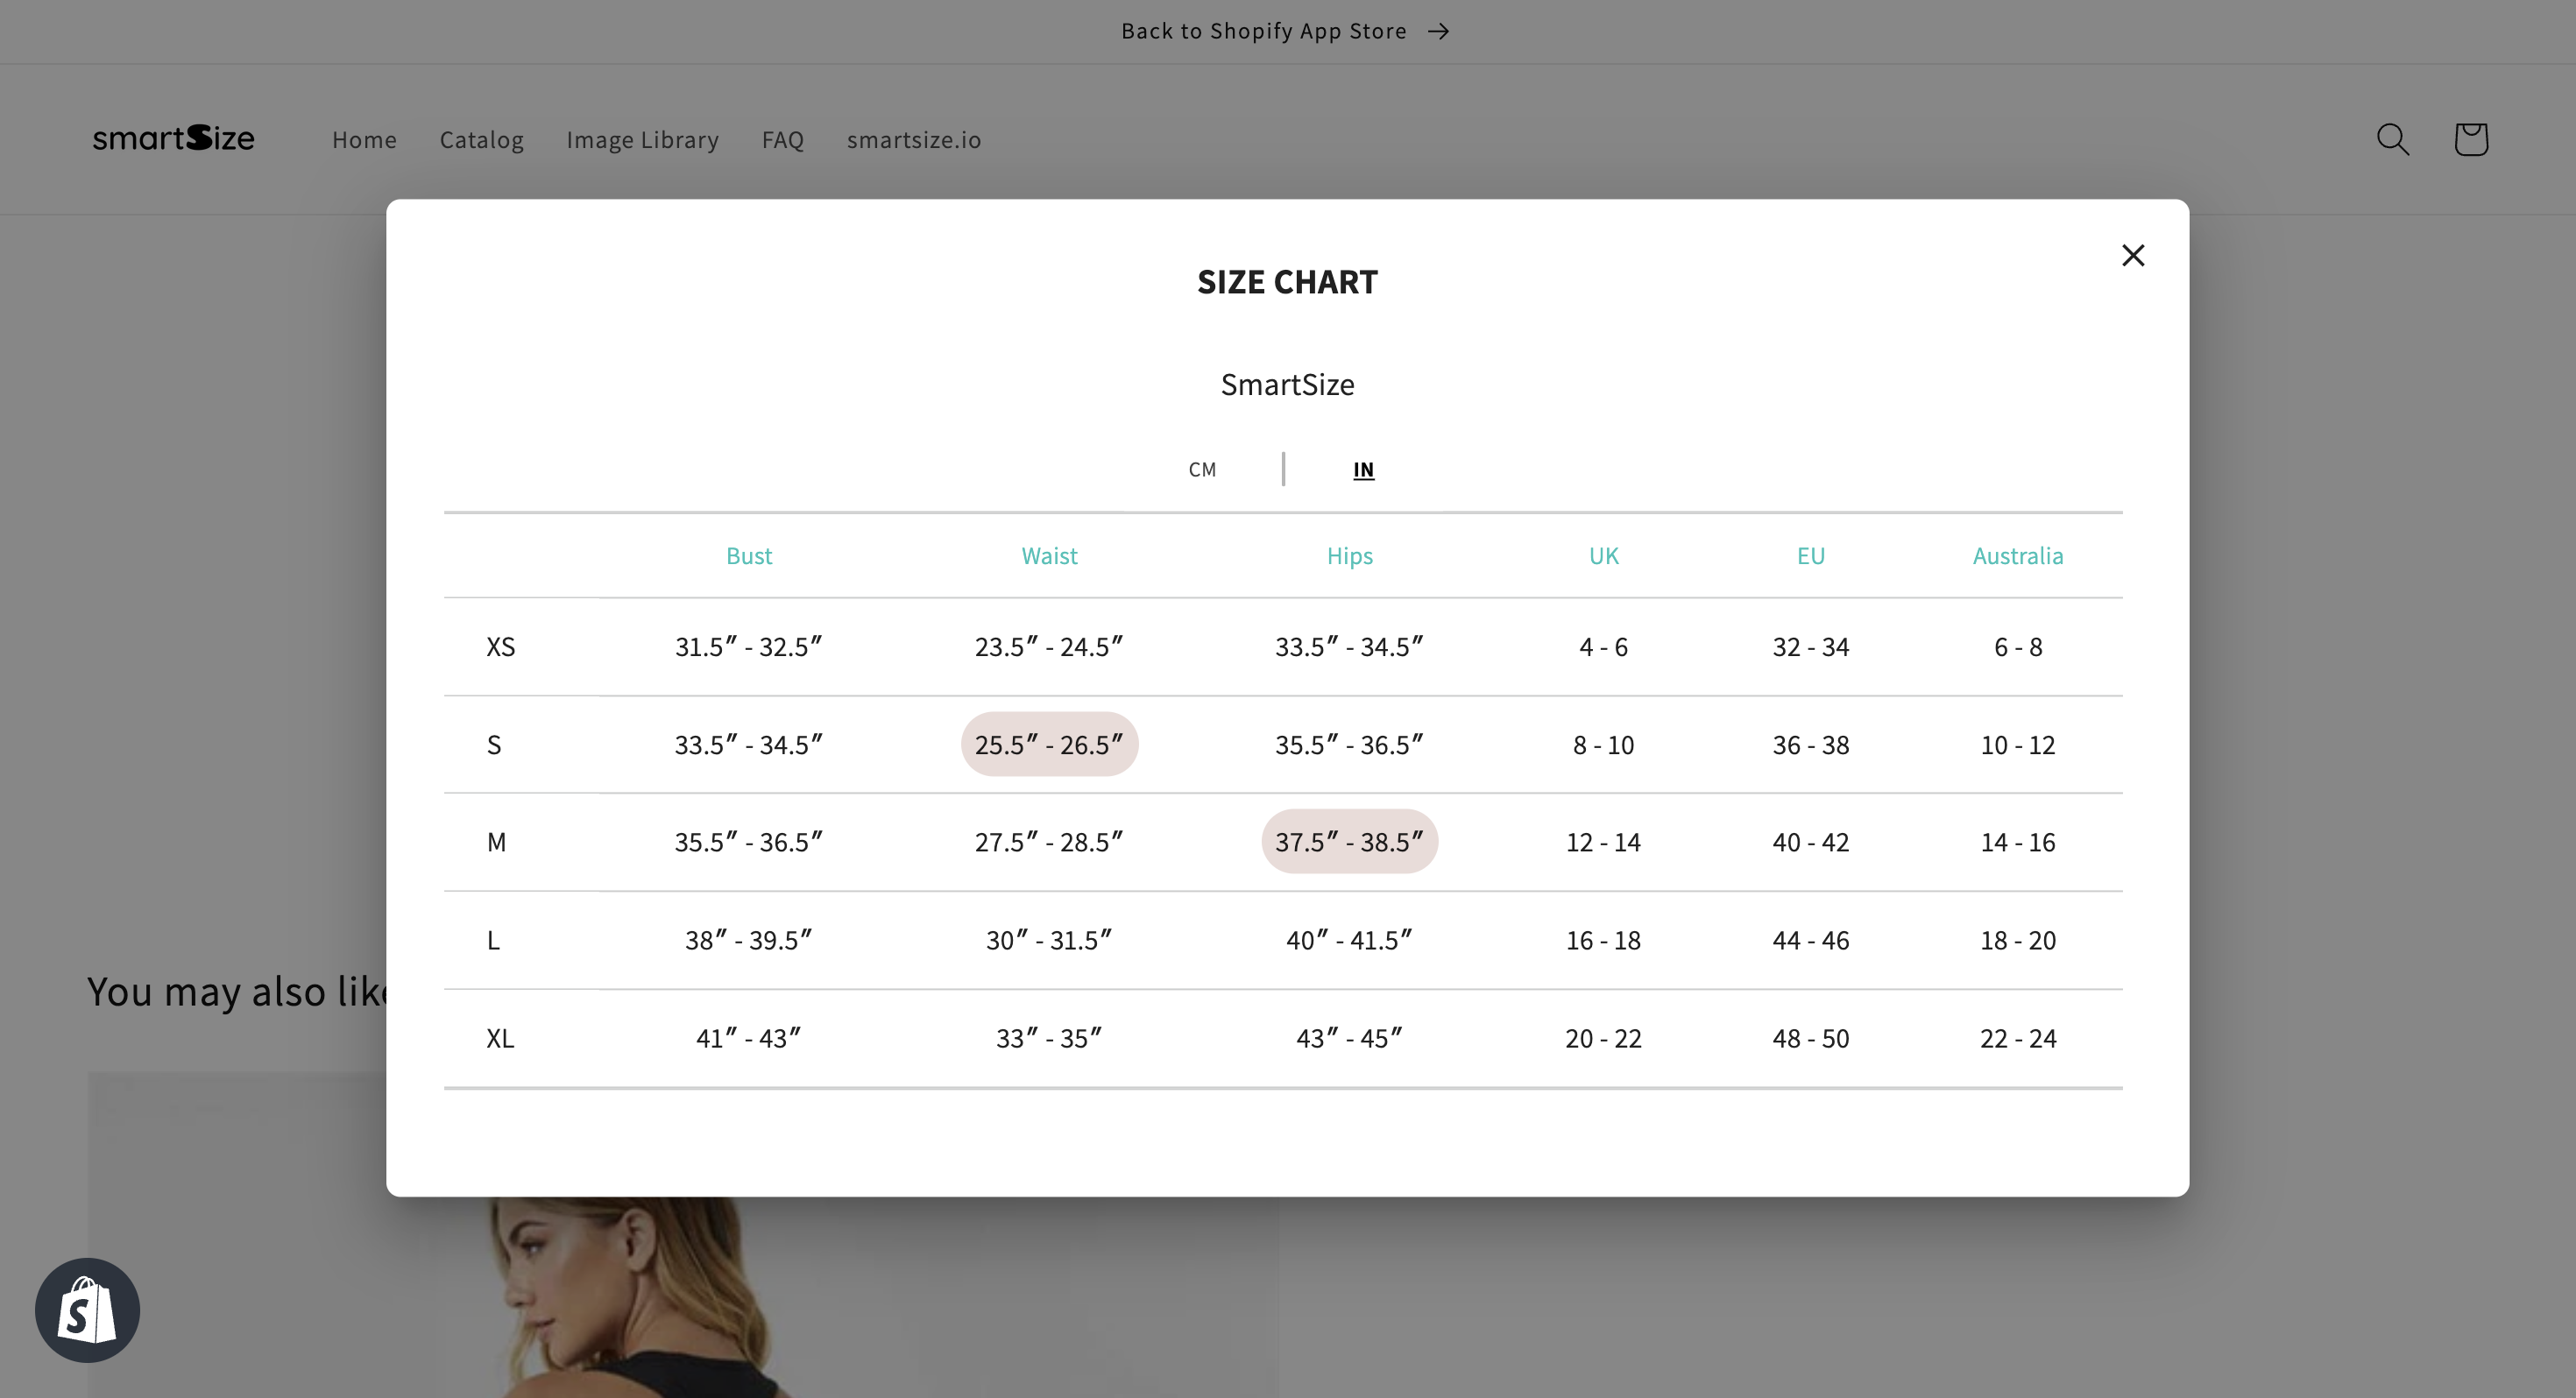
Task: Click EU size 48 - 50
Action: (x=1810, y=1039)
